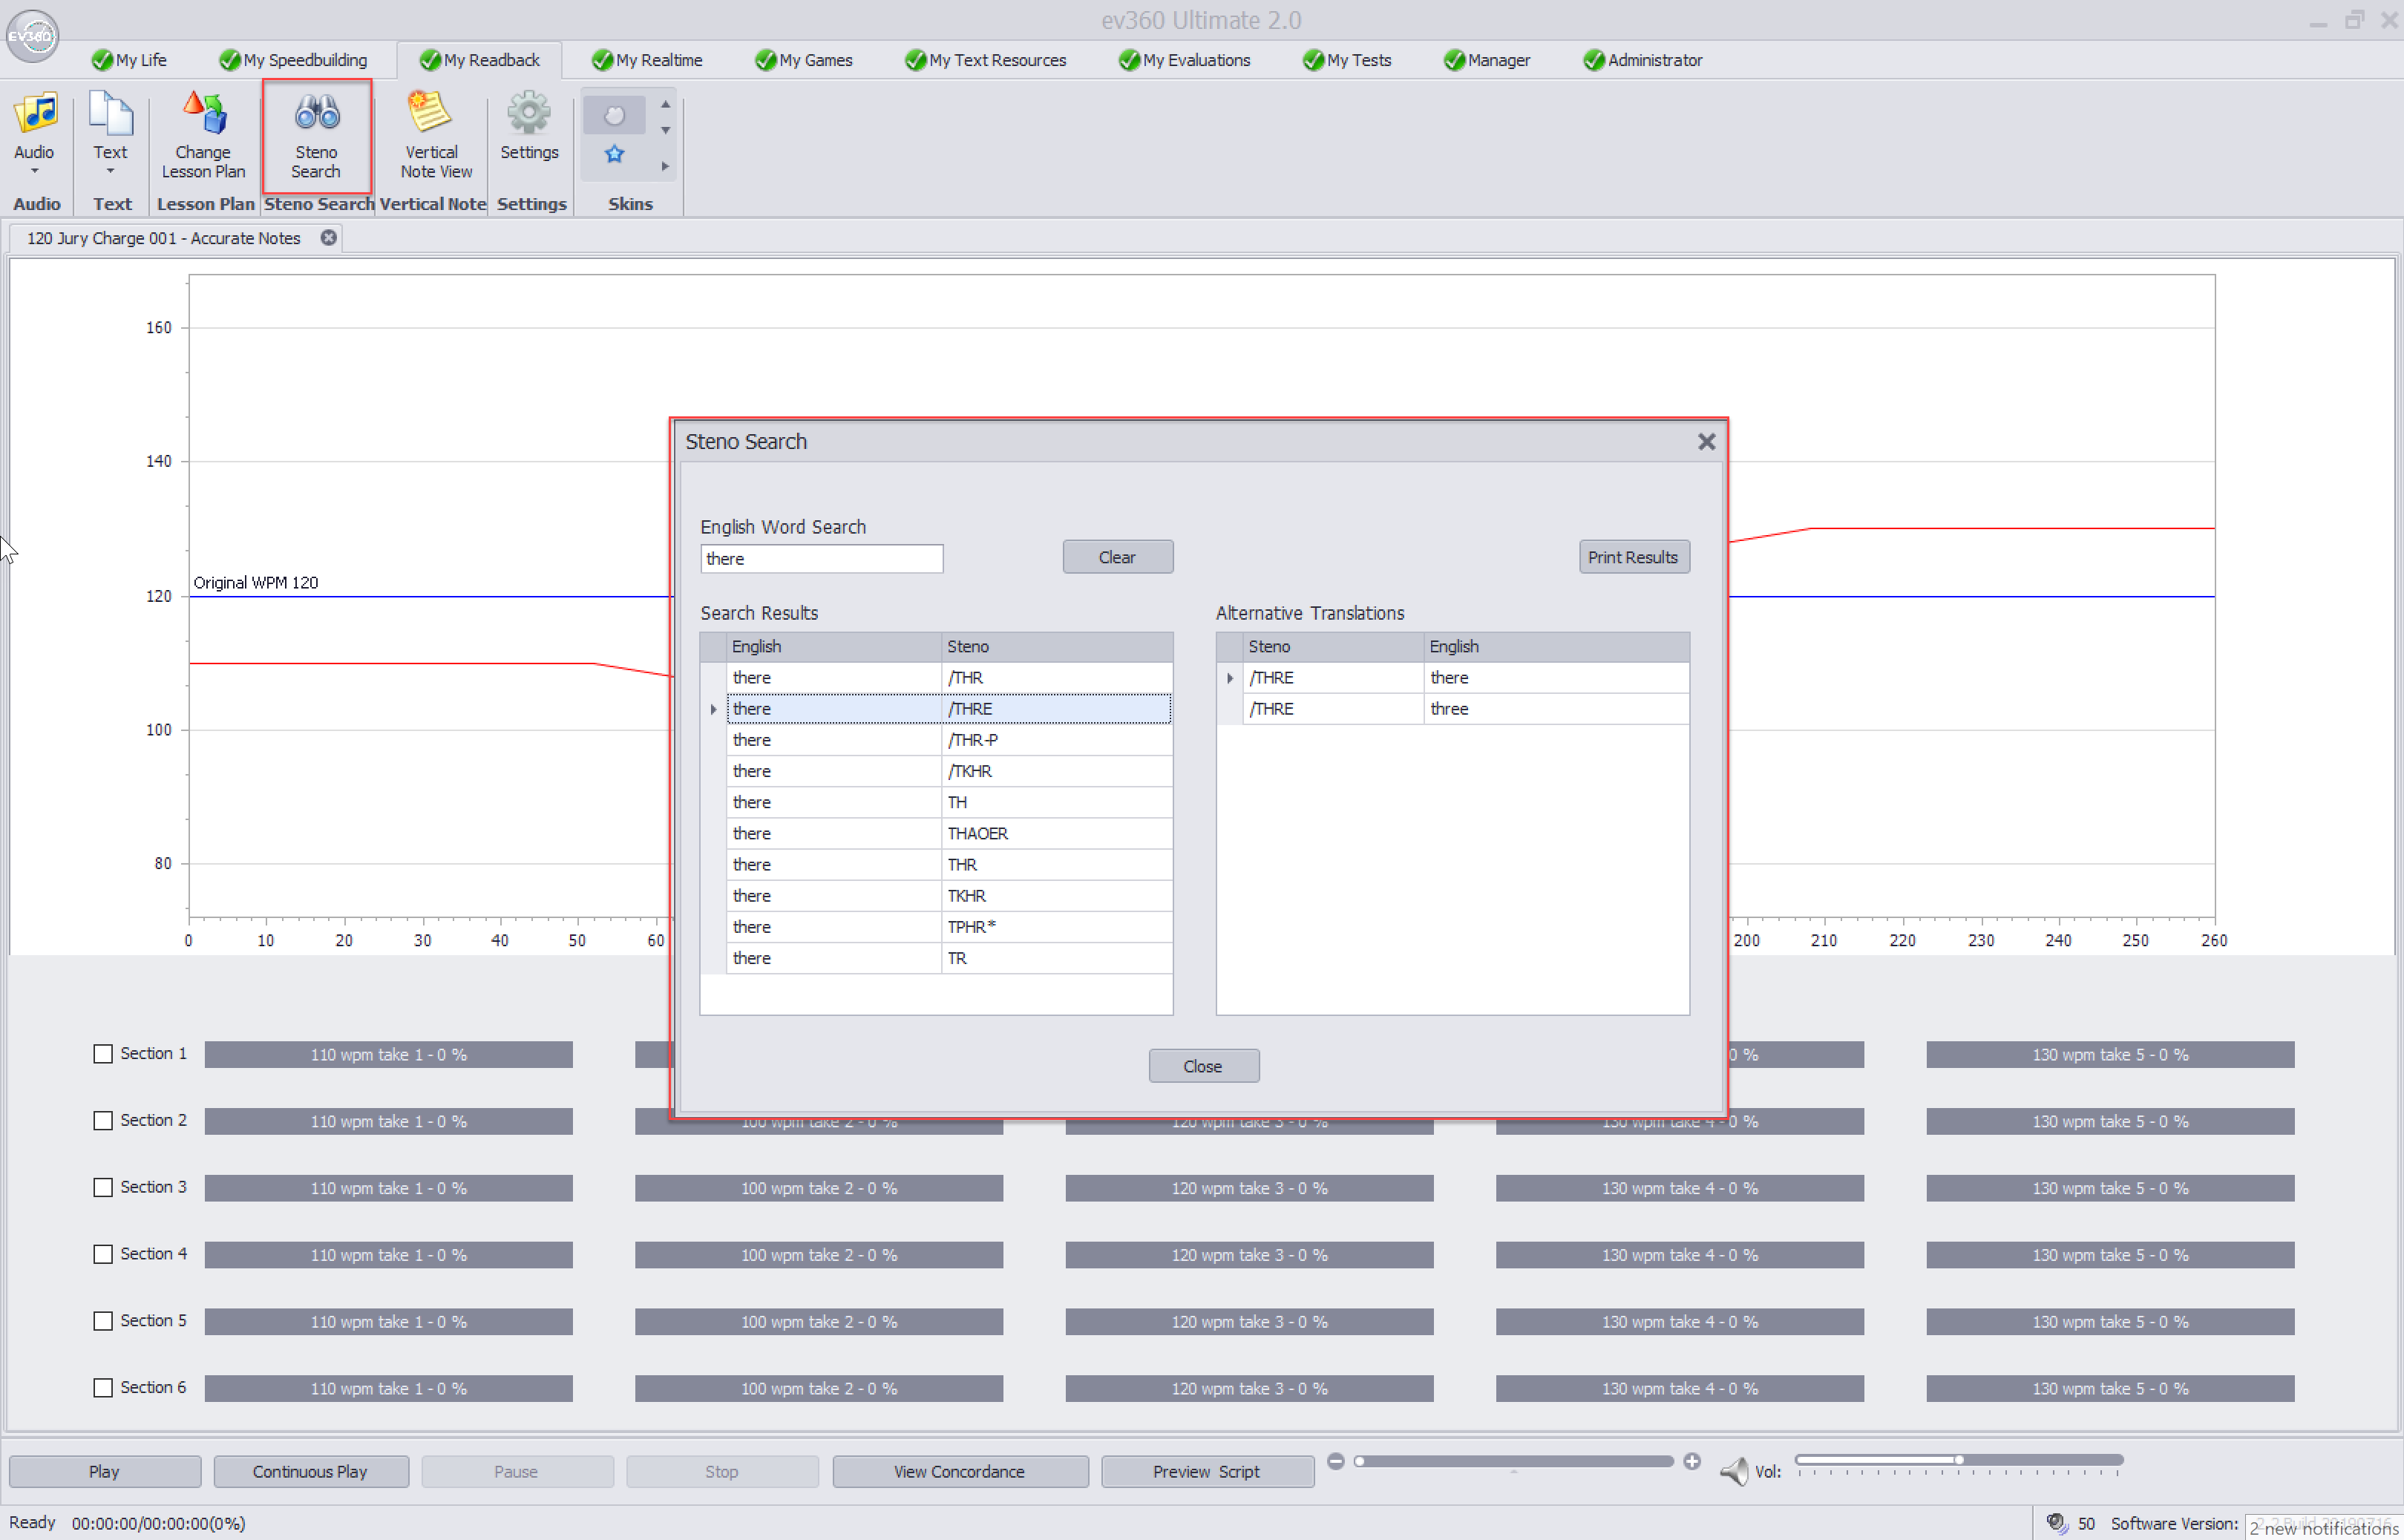Image resolution: width=2404 pixels, height=1540 pixels.
Task: Expand the Audio dropdown arrow
Action: pos(34,172)
